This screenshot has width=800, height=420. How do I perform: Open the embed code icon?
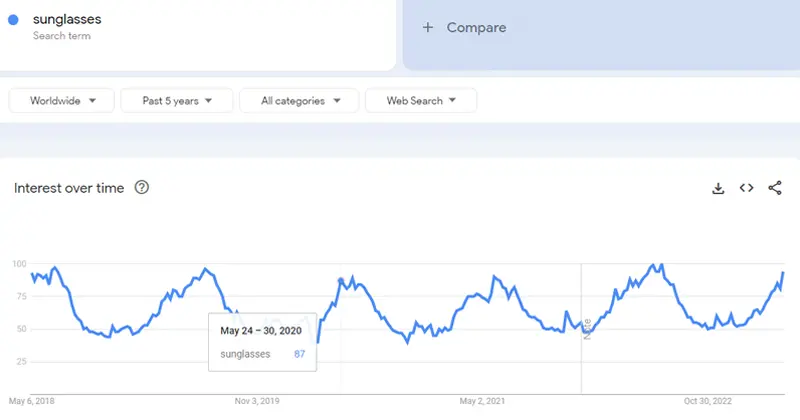(x=746, y=188)
